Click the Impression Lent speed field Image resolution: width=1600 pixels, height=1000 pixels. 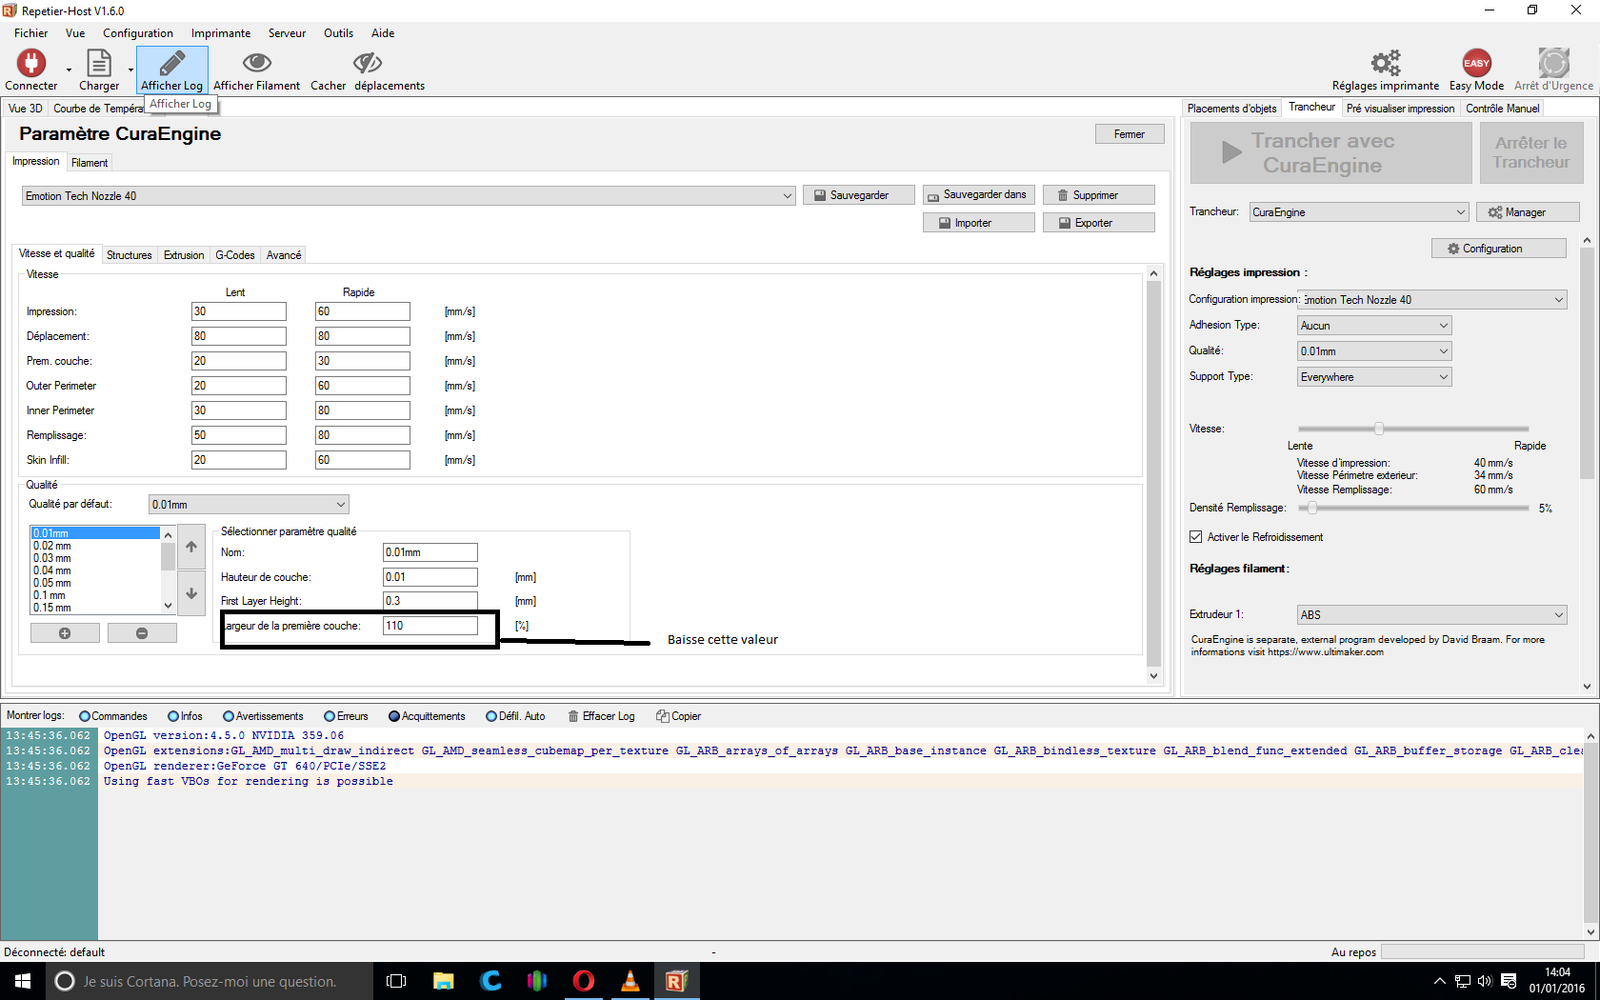239,312
